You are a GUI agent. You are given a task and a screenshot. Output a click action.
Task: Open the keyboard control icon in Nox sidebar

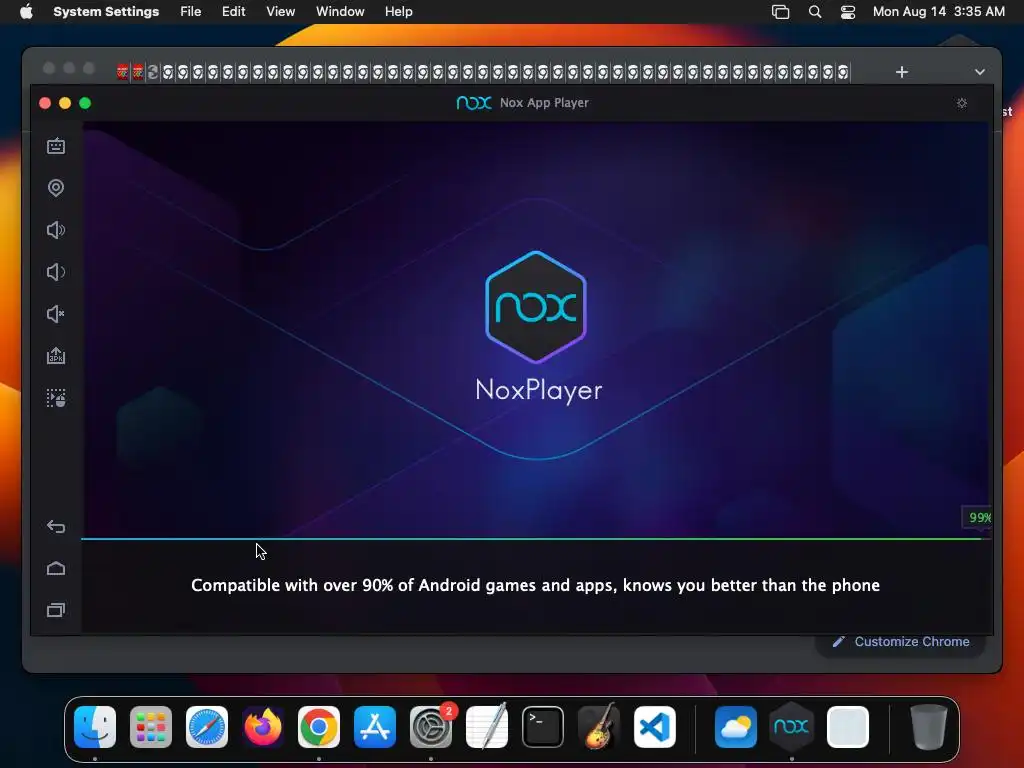(56, 146)
